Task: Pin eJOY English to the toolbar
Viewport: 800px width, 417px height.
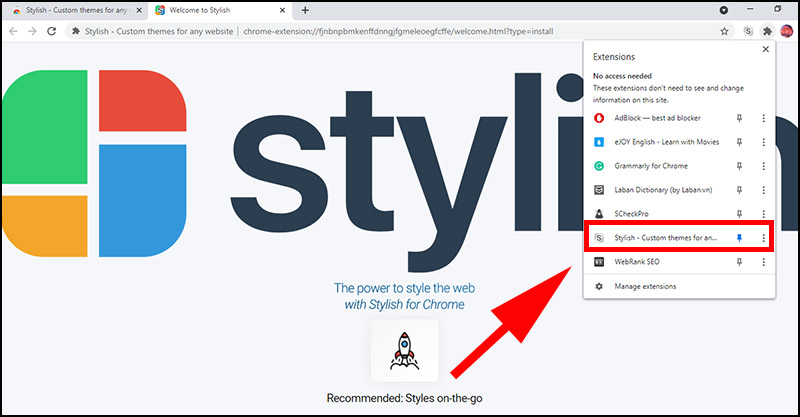Action: click(739, 142)
